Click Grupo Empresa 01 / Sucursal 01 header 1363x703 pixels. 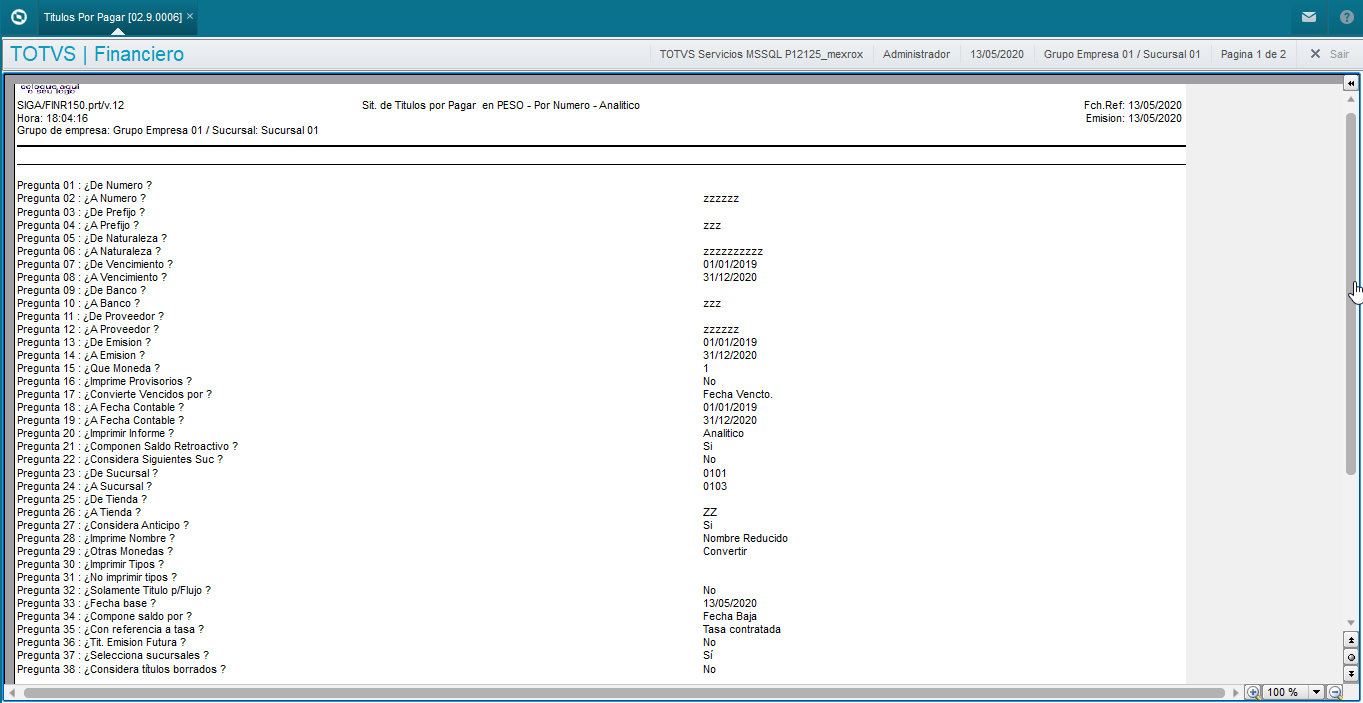[x=1122, y=54]
